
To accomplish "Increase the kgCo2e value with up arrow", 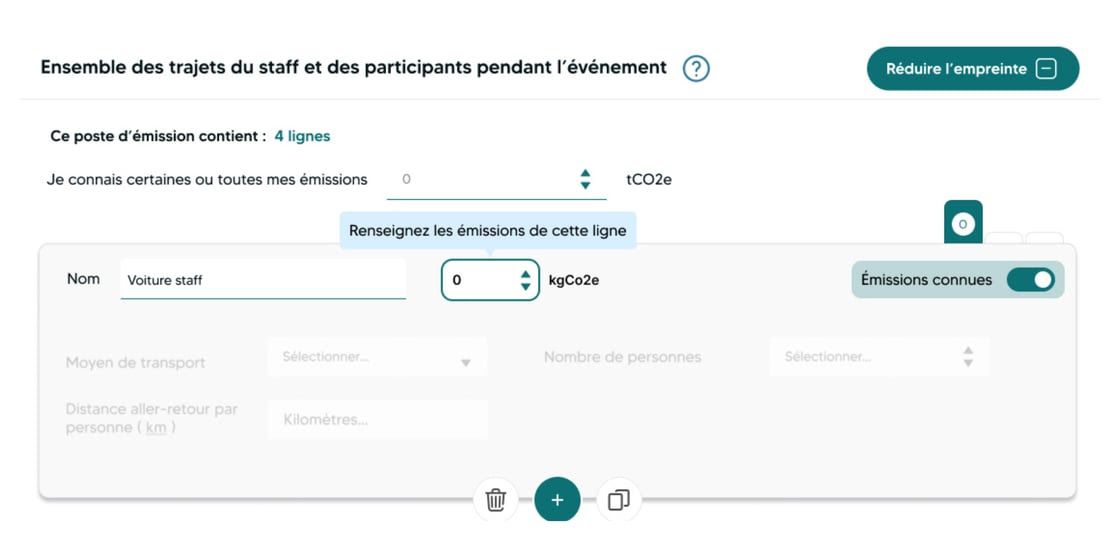I will [x=526, y=273].
